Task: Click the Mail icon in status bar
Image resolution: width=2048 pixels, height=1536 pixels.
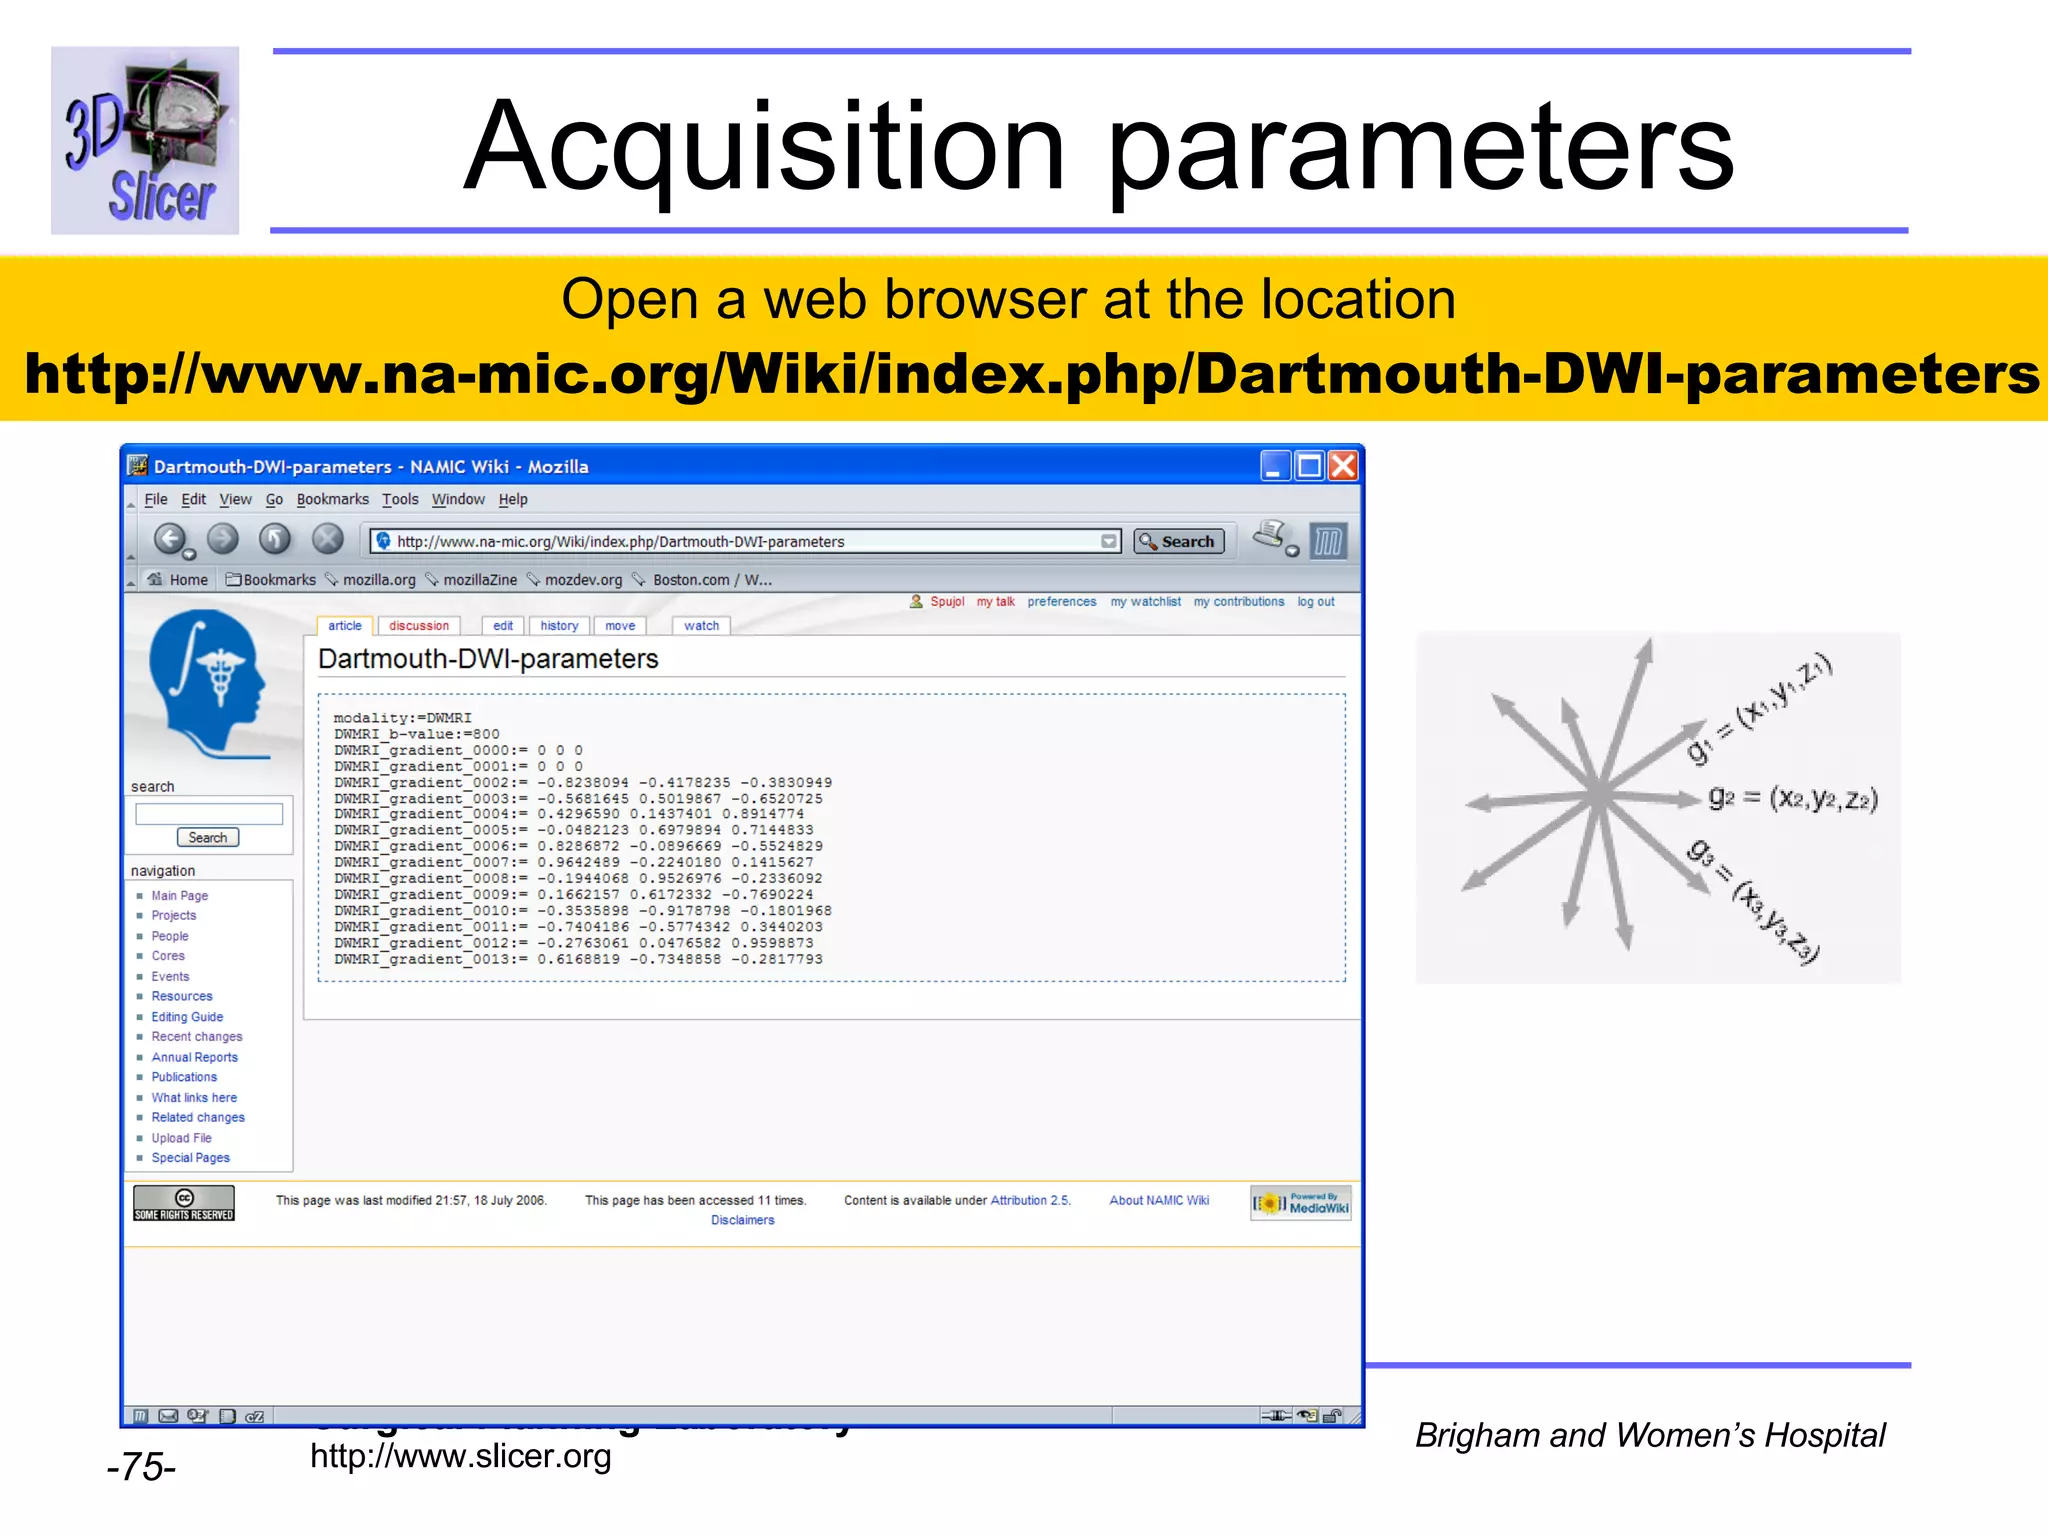Action: pyautogui.click(x=169, y=1416)
